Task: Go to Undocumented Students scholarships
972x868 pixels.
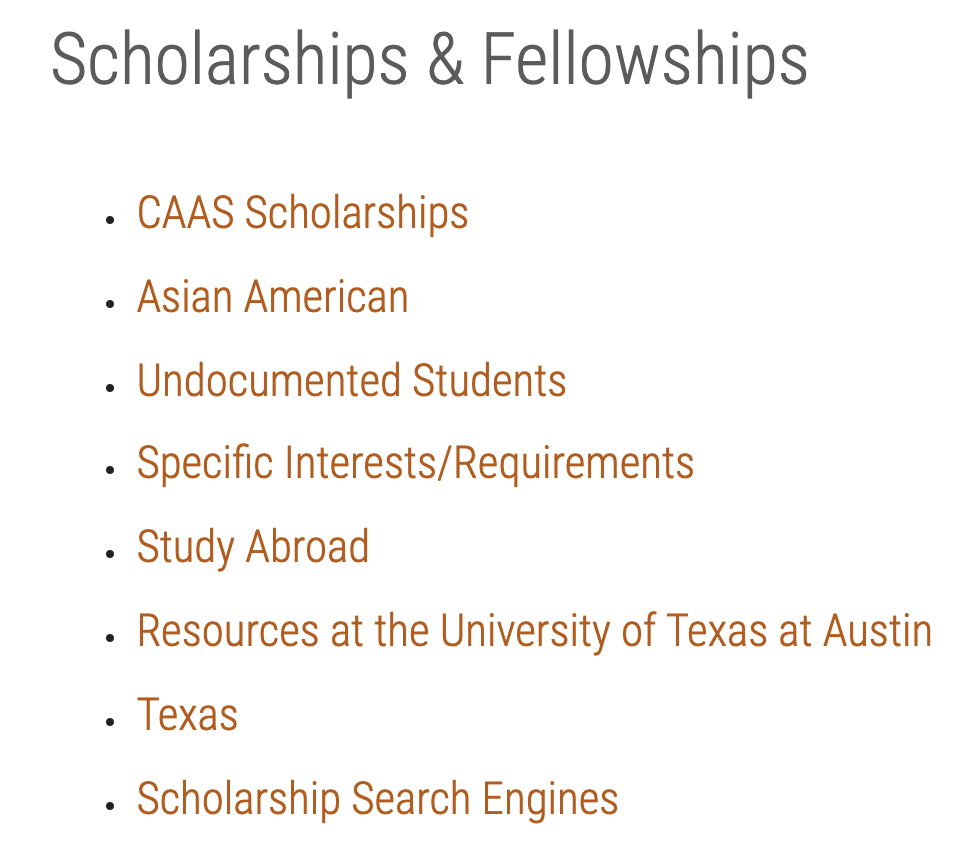Action: (x=351, y=380)
